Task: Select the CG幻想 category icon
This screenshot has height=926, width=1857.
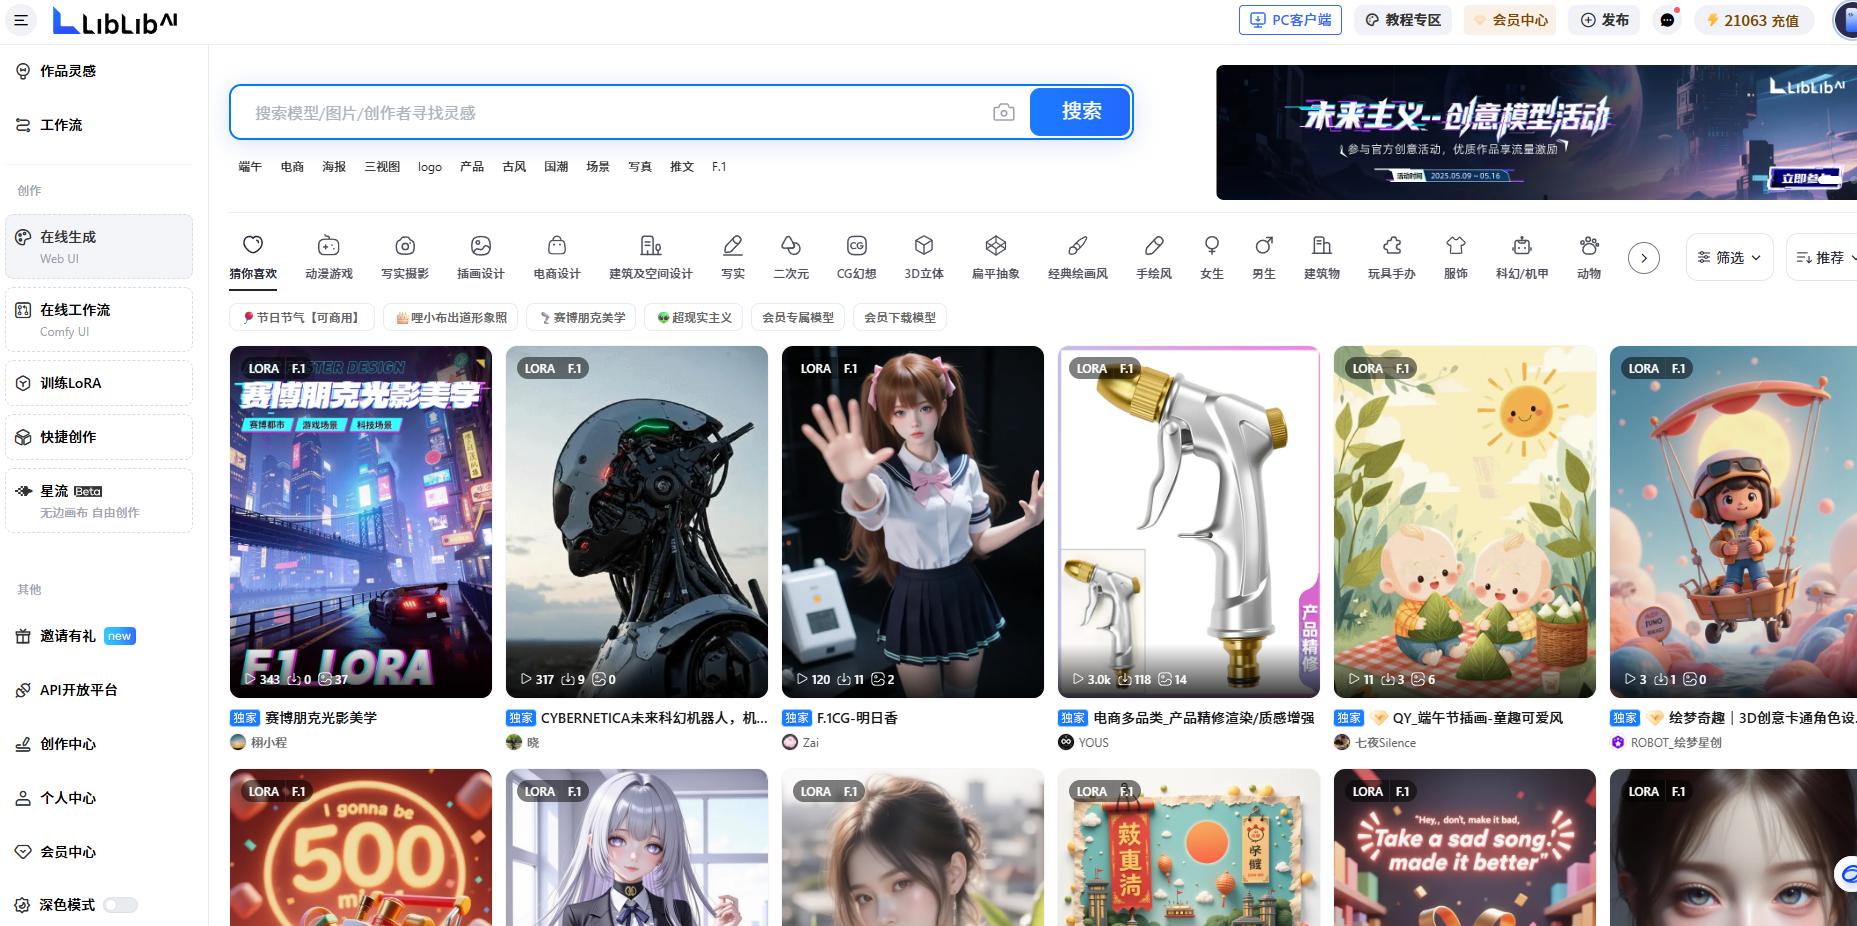Action: pyautogui.click(x=857, y=245)
